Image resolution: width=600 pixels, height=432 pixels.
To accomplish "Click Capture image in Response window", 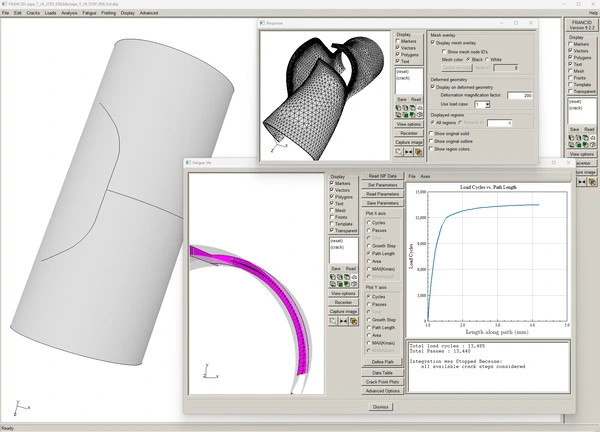I will click(x=409, y=142).
